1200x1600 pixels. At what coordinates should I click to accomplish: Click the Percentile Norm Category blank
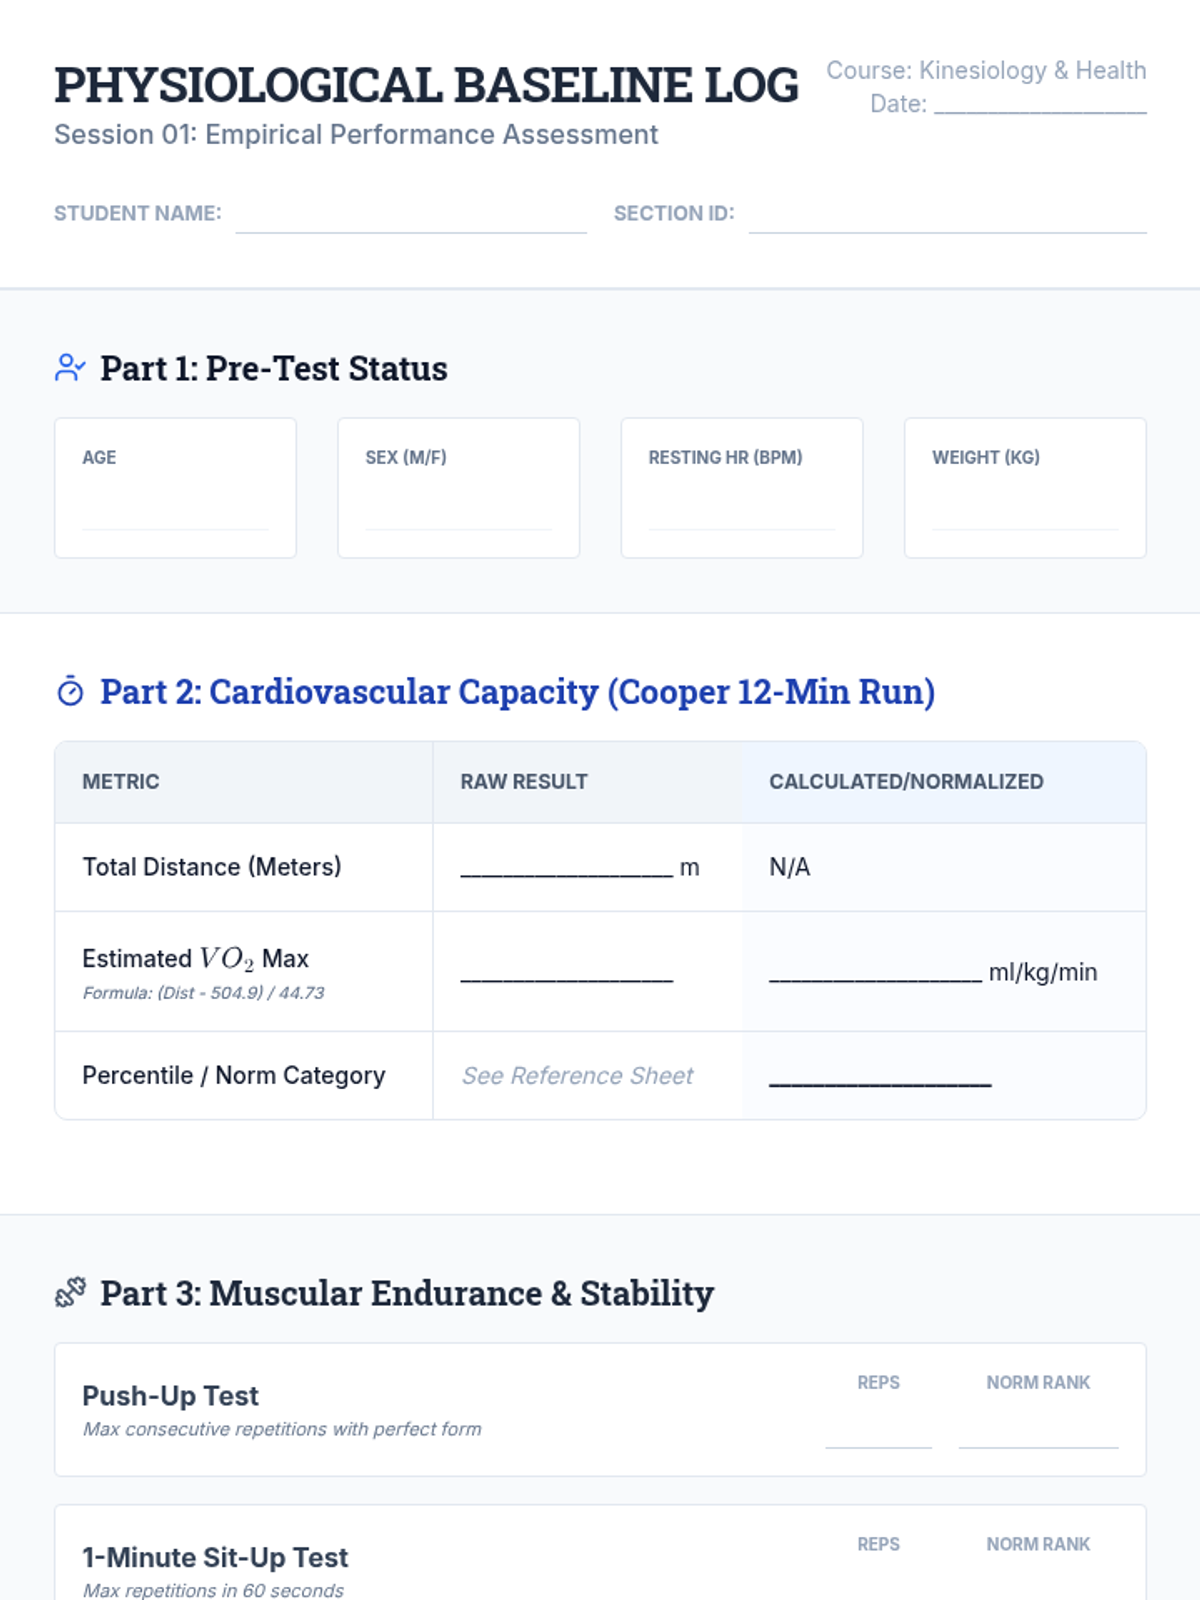click(x=880, y=1076)
